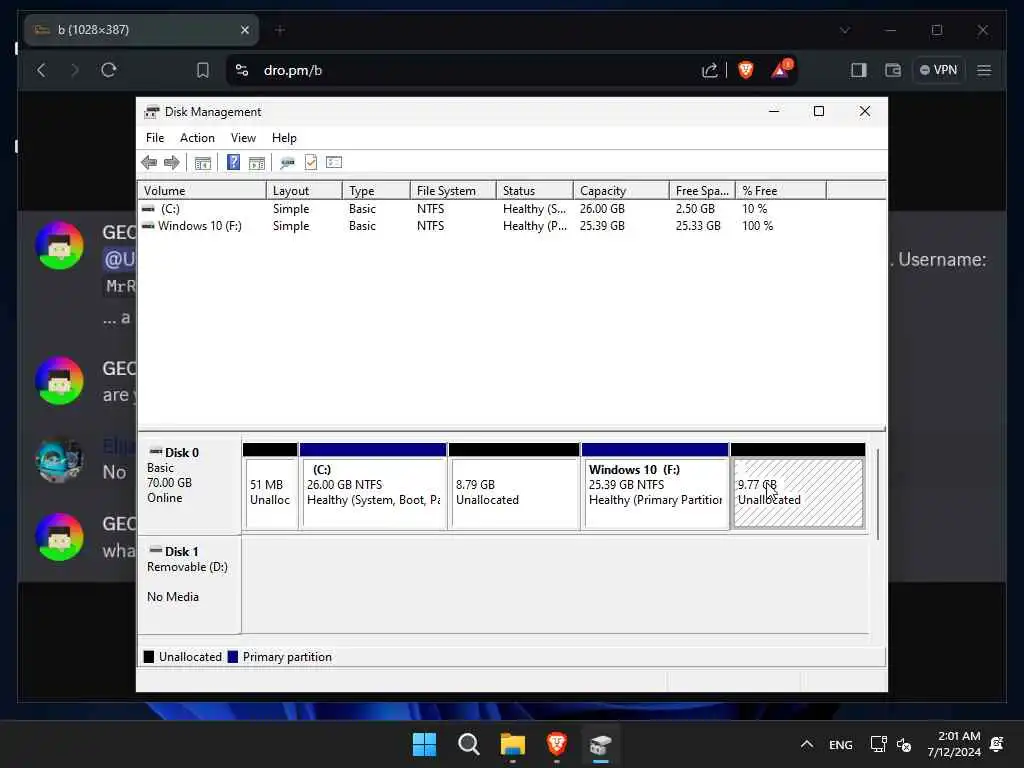Open Brave from the taskbar

[x=556, y=744]
